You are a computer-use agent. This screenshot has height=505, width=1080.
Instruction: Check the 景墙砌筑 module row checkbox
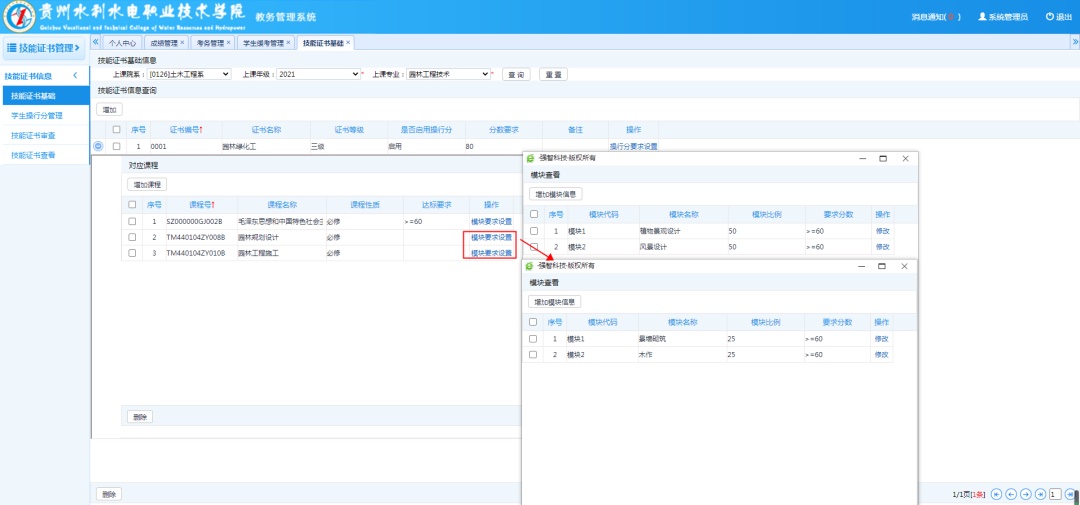[x=533, y=339]
